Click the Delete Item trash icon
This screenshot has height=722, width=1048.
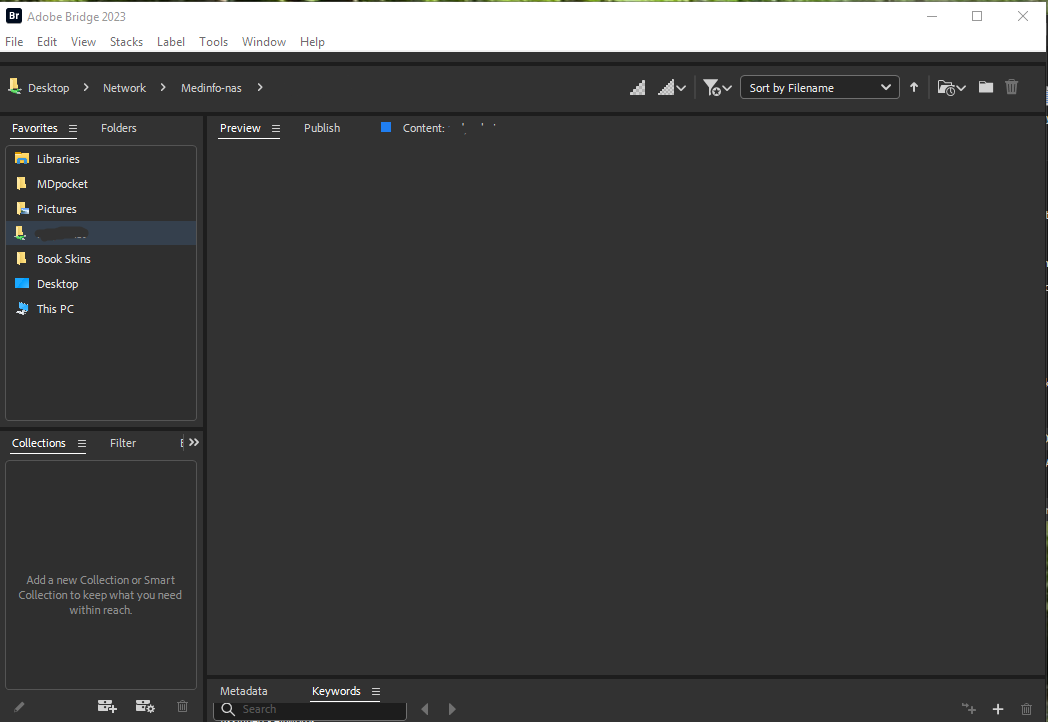click(x=1011, y=87)
